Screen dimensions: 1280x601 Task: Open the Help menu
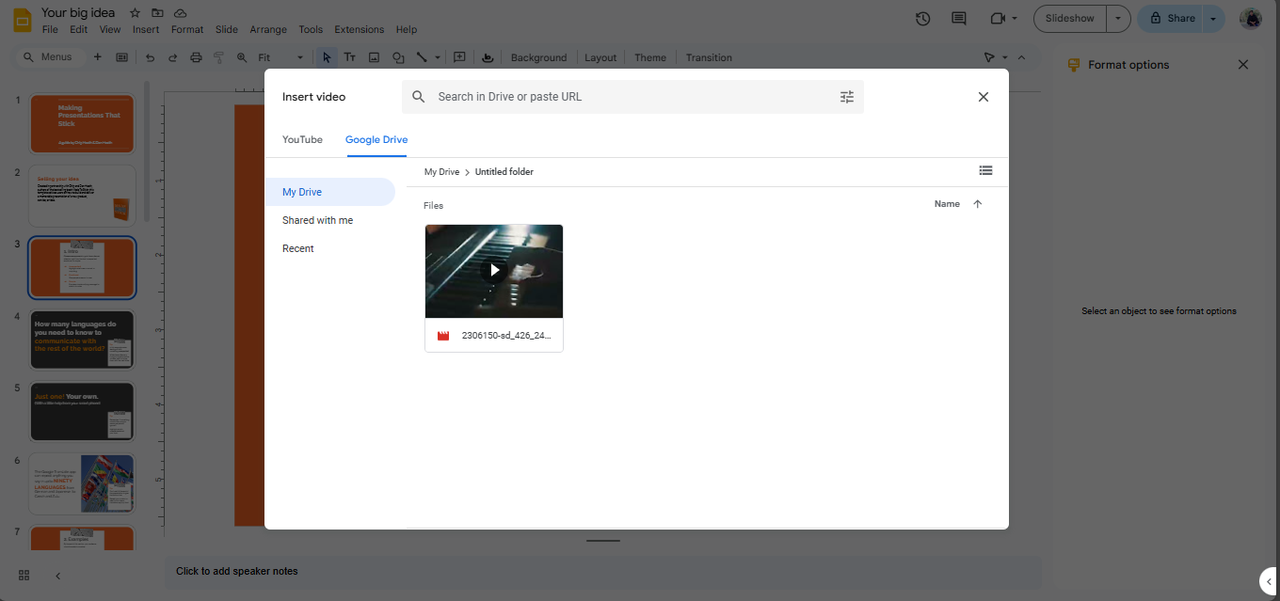point(406,30)
